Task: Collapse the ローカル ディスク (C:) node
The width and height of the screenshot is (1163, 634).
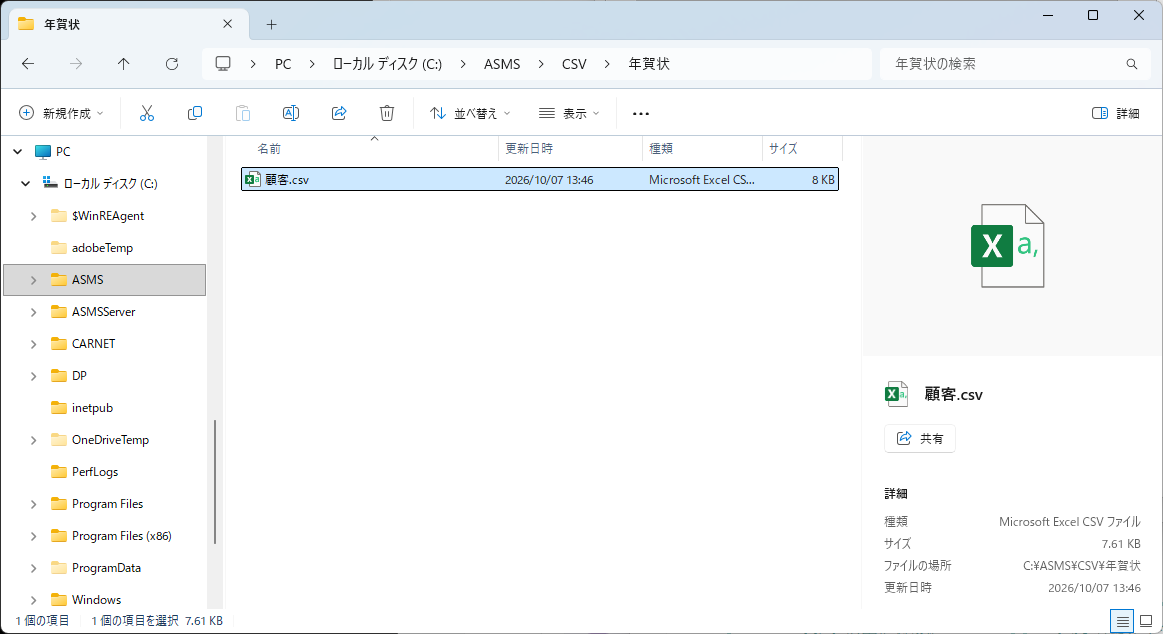Action: (x=26, y=183)
